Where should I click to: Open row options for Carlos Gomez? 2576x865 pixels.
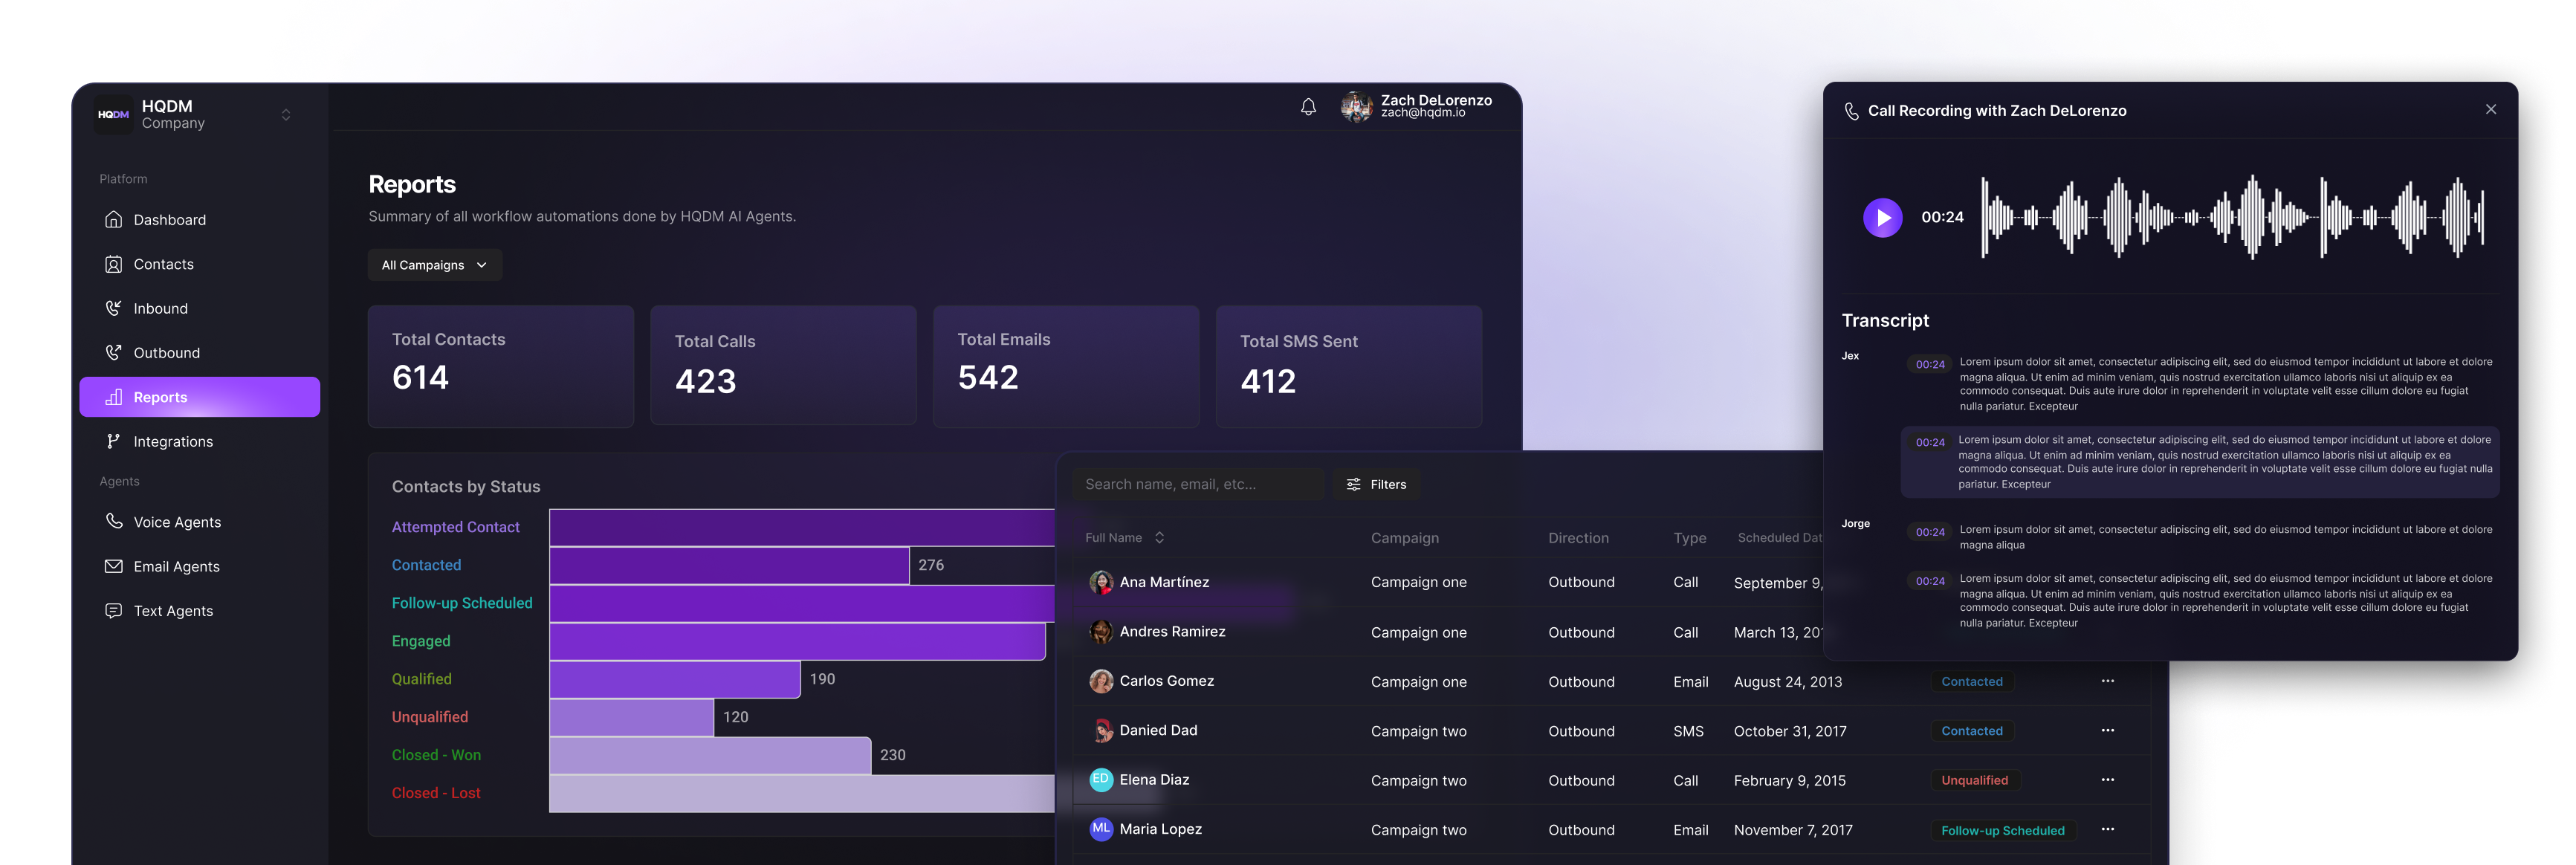pos(2107,681)
